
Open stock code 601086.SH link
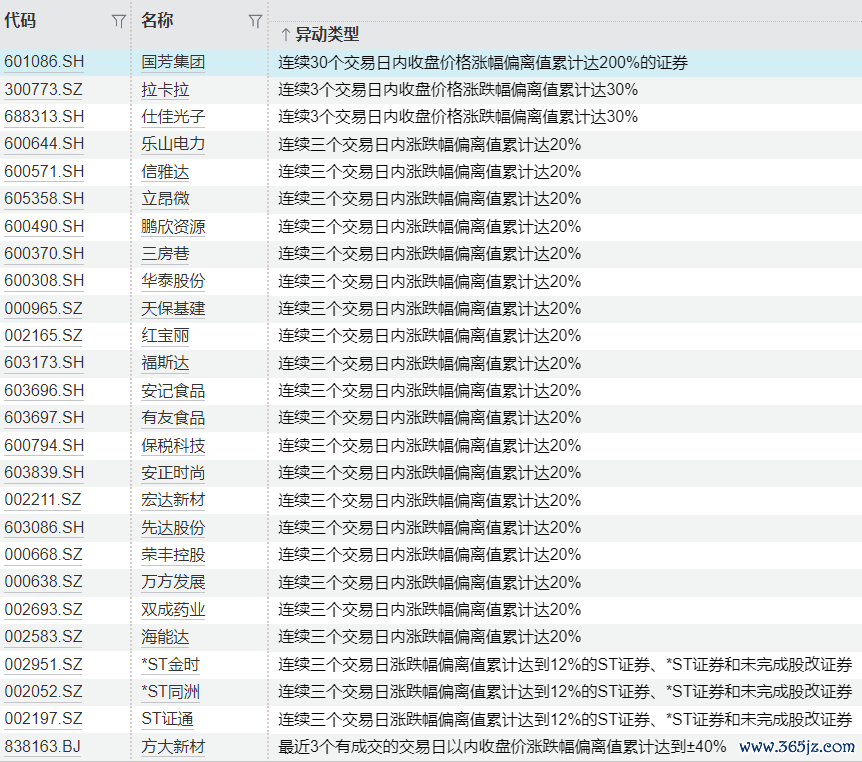(44, 62)
